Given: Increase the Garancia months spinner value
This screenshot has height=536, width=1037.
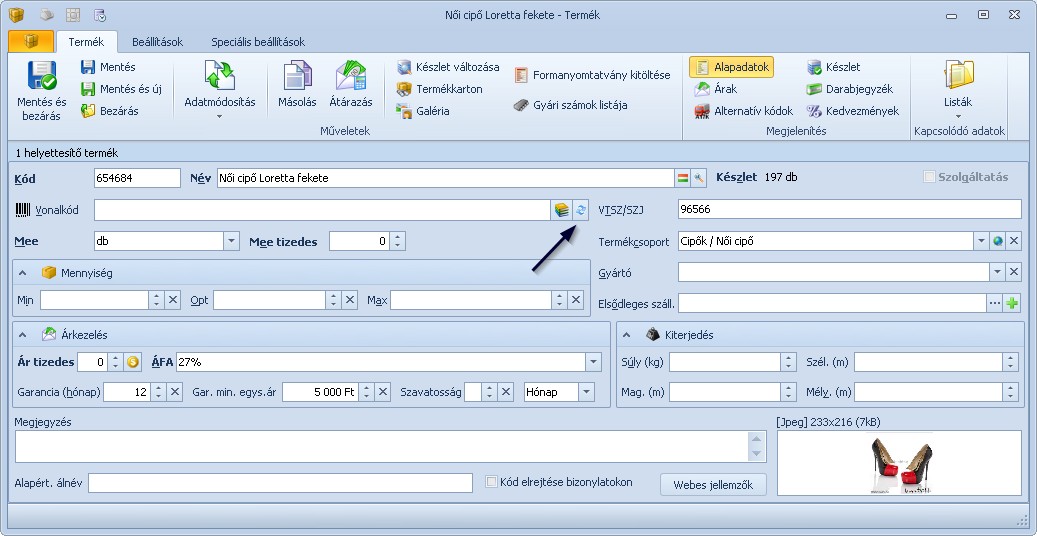Looking at the screenshot, I should (x=156, y=387).
